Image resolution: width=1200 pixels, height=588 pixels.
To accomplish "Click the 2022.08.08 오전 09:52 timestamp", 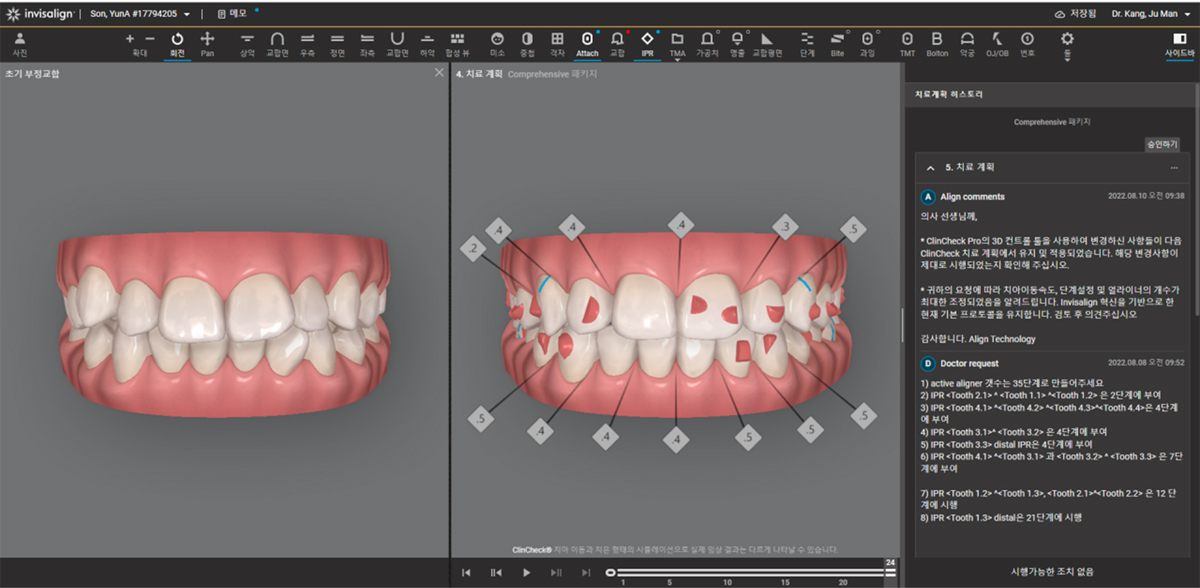I will pos(1145,363).
